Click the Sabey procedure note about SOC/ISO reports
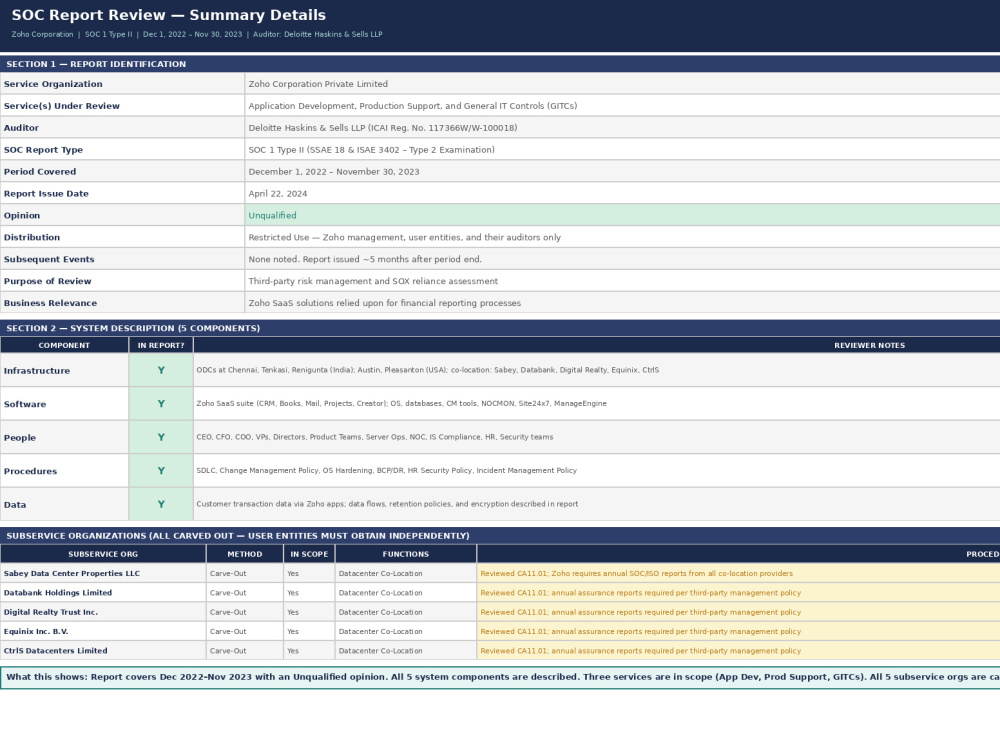The image size is (1000, 750). (x=739, y=573)
